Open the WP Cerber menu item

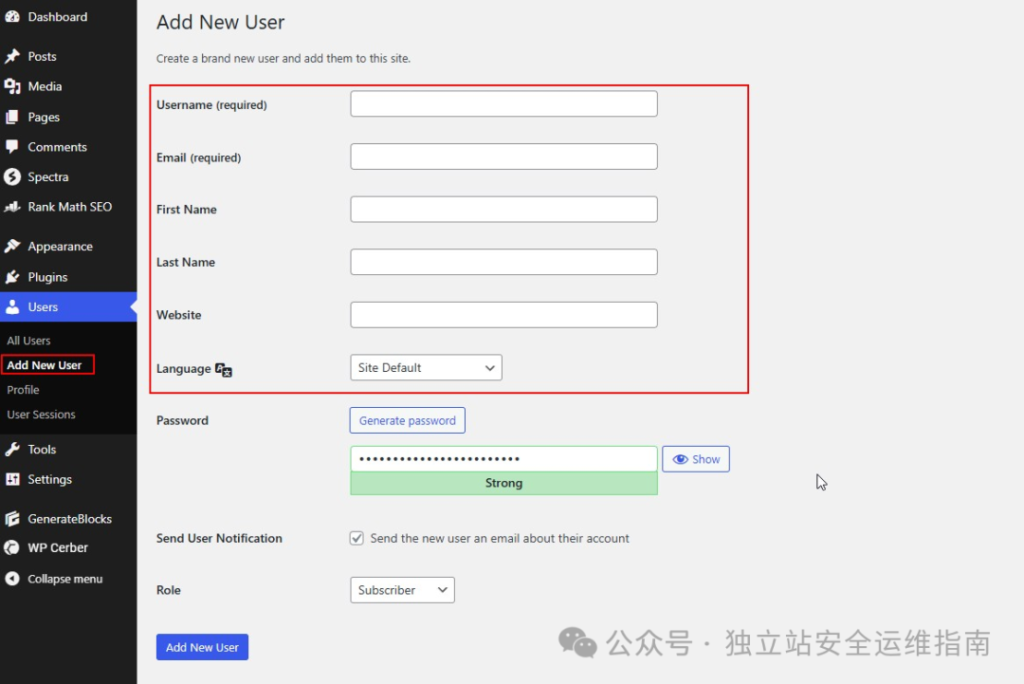click(x=69, y=547)
